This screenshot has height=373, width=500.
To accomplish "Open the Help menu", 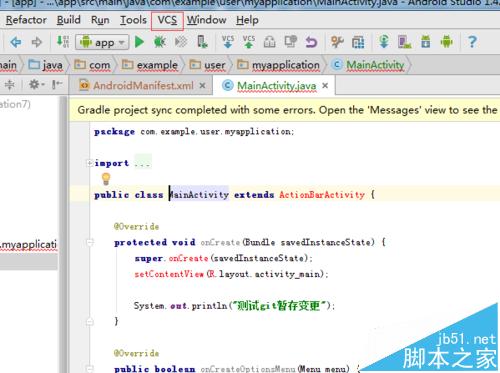I will tap(247, 20).
